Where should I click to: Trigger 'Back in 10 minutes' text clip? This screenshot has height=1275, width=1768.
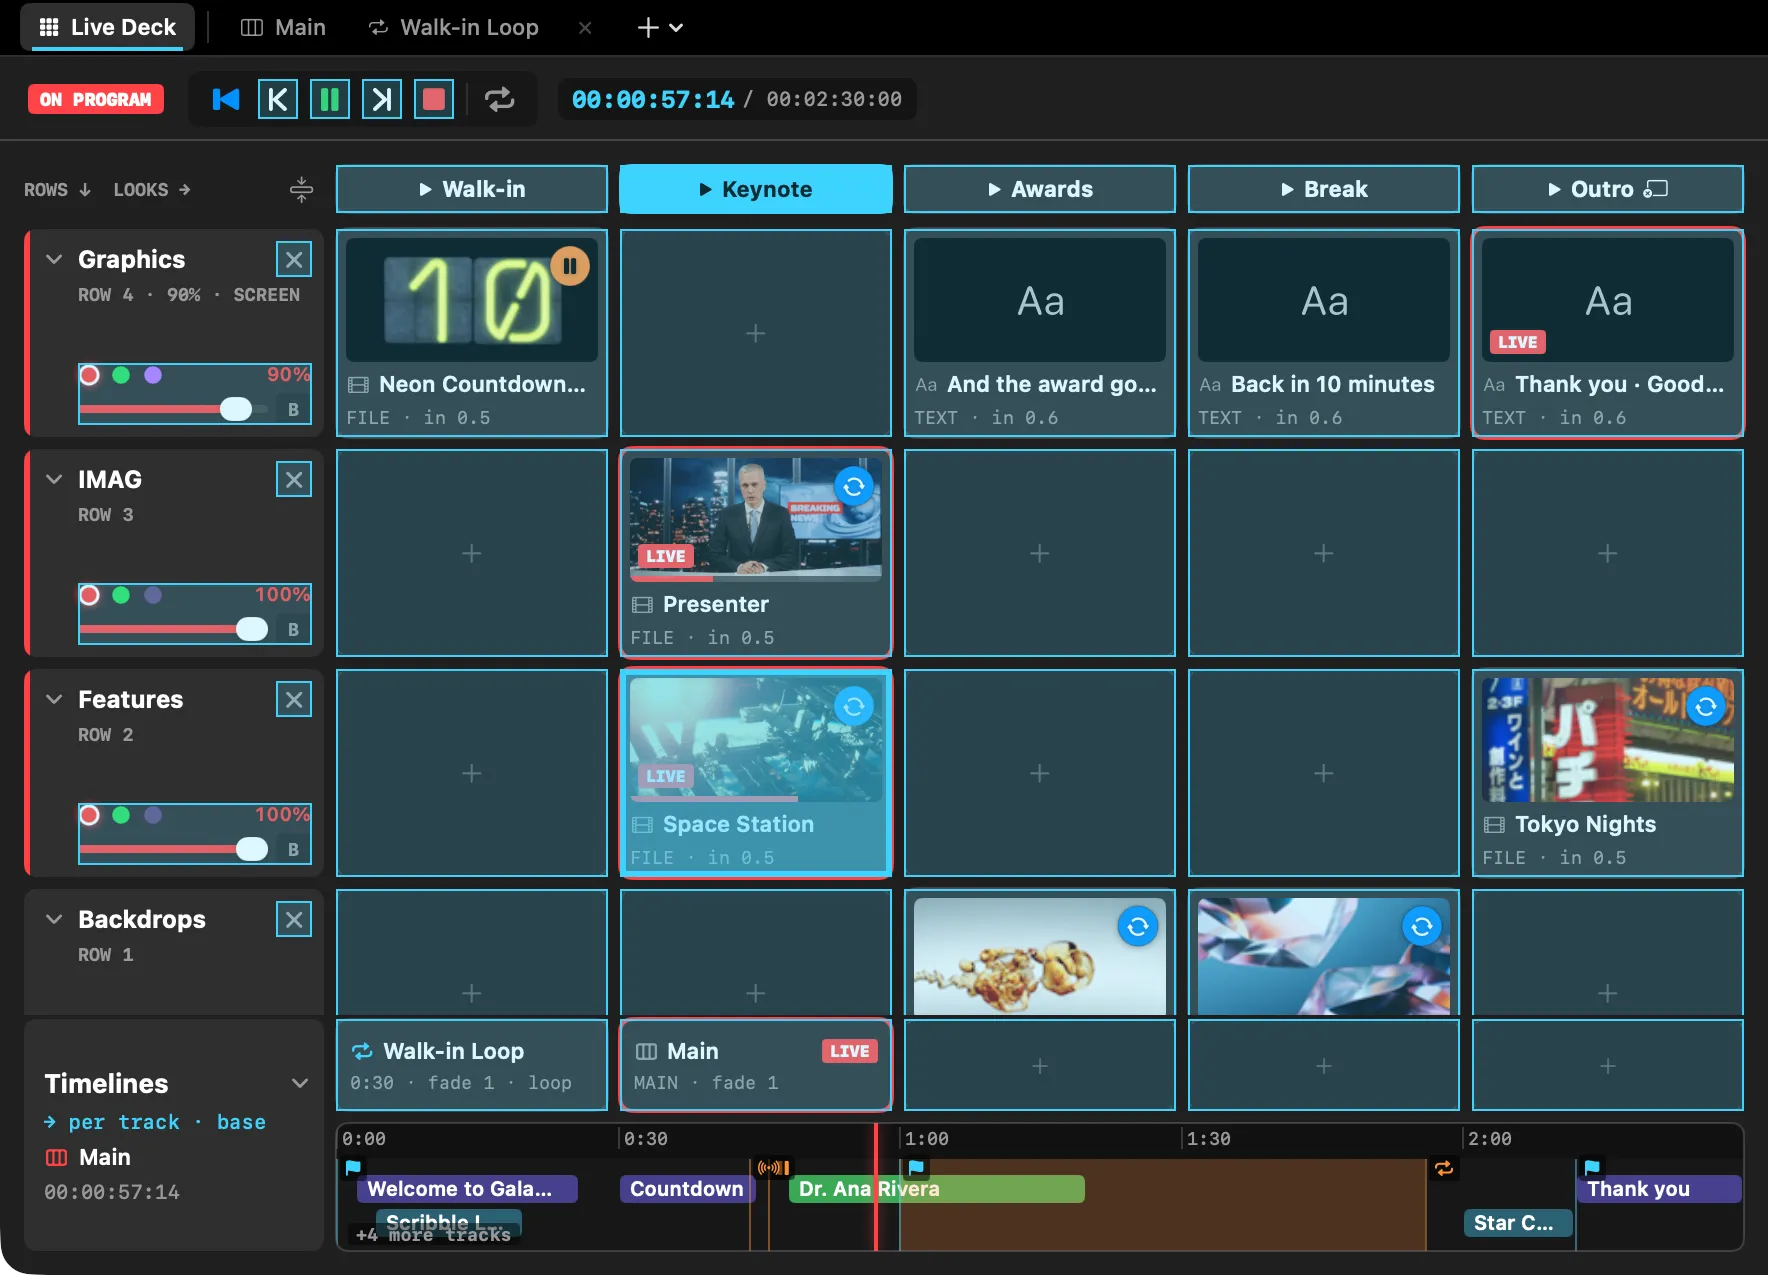(x=1324, y=333)
